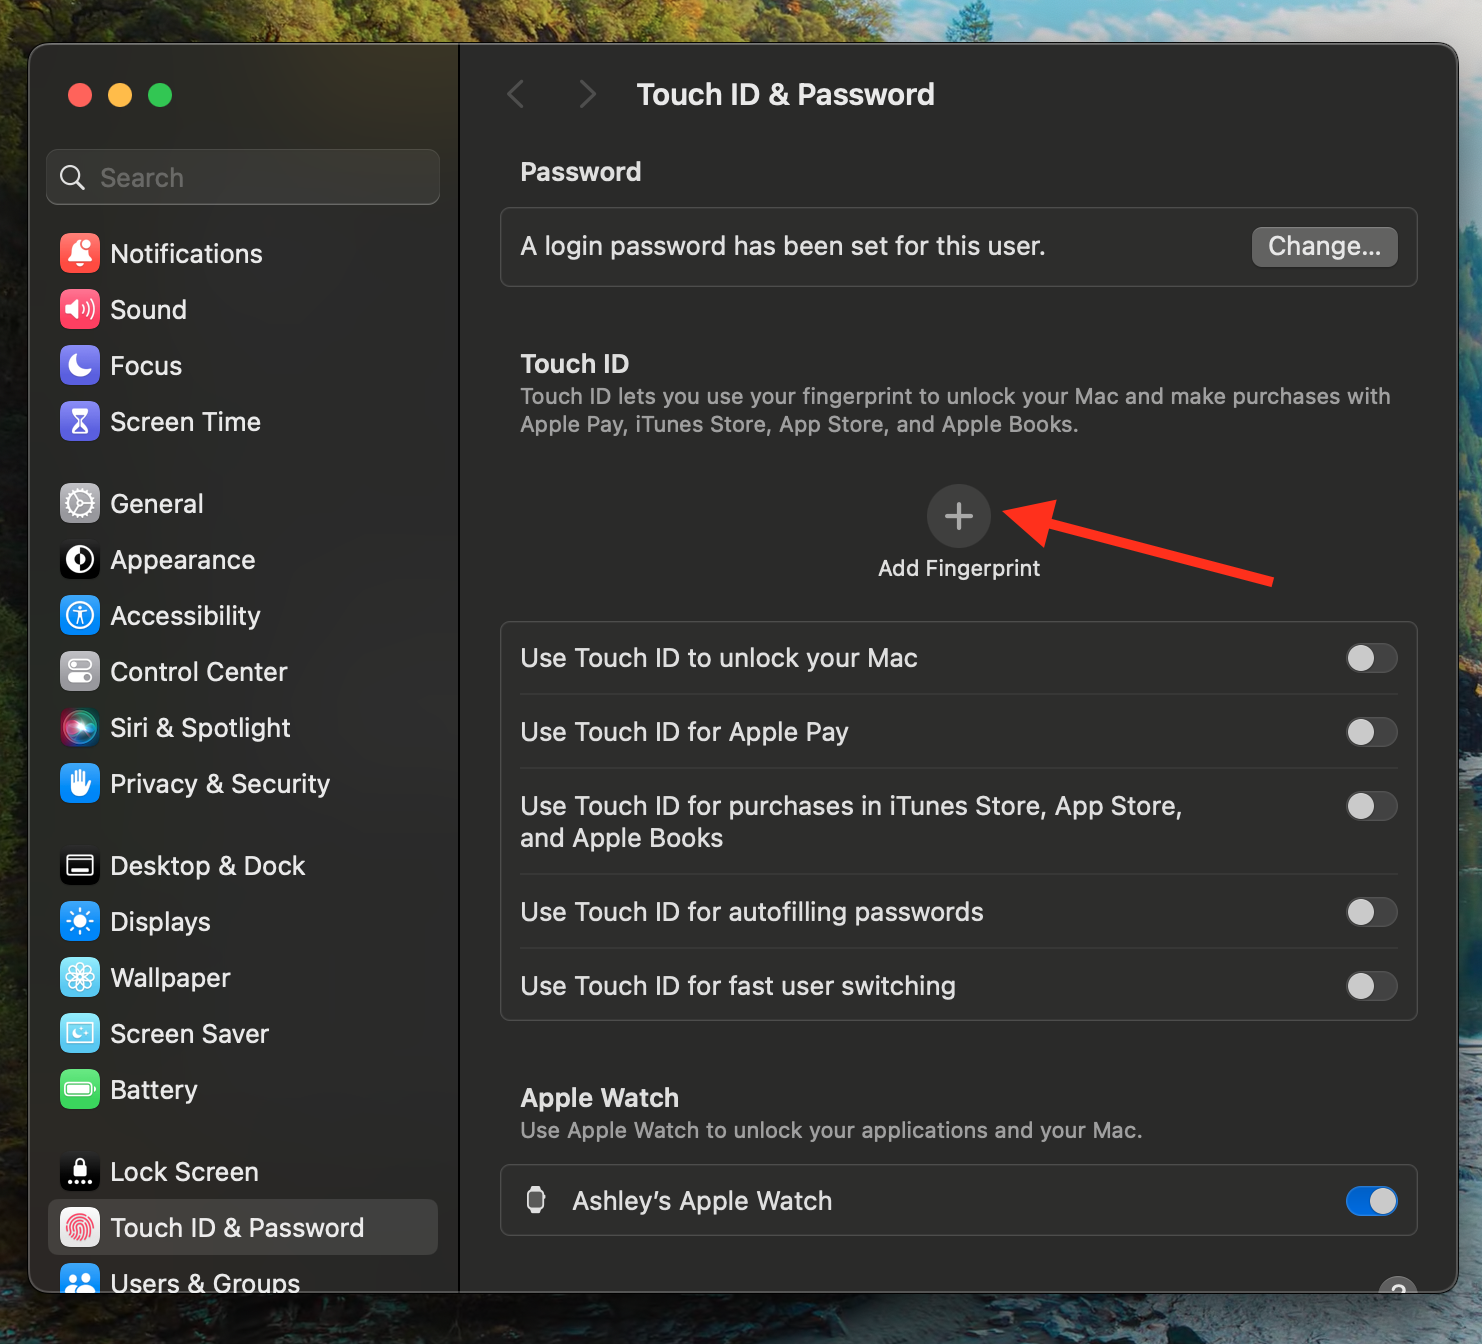Click the plus icon to add fingerprint

(x=958, y=516)
